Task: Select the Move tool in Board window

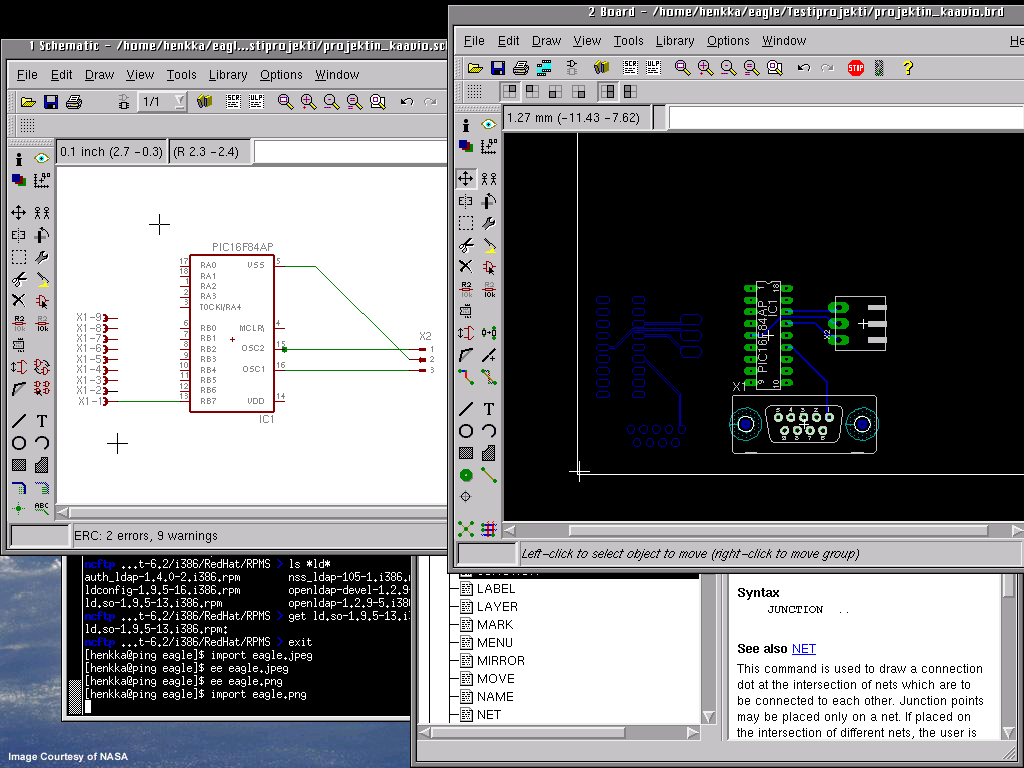Action: 466,179
